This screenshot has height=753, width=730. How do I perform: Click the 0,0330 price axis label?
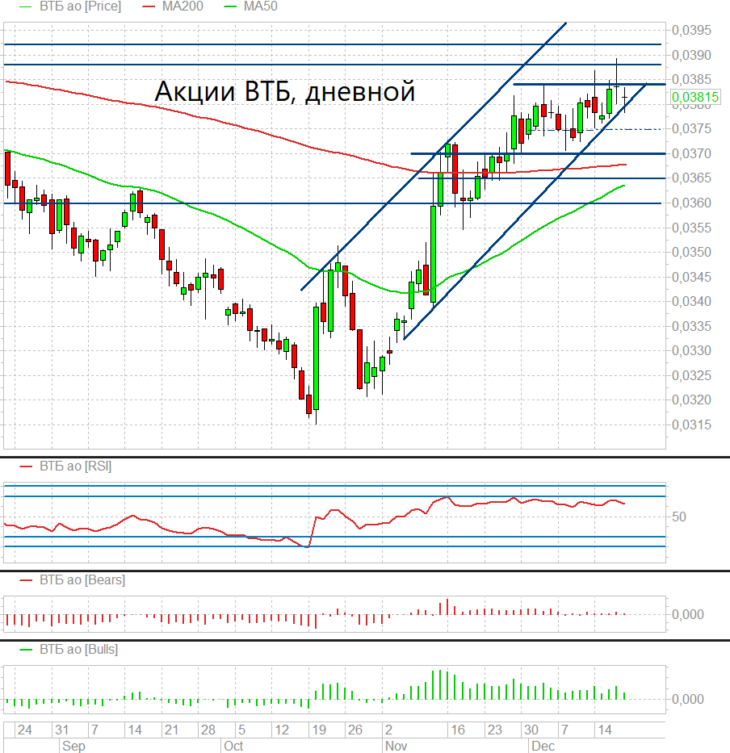point(691,351)
